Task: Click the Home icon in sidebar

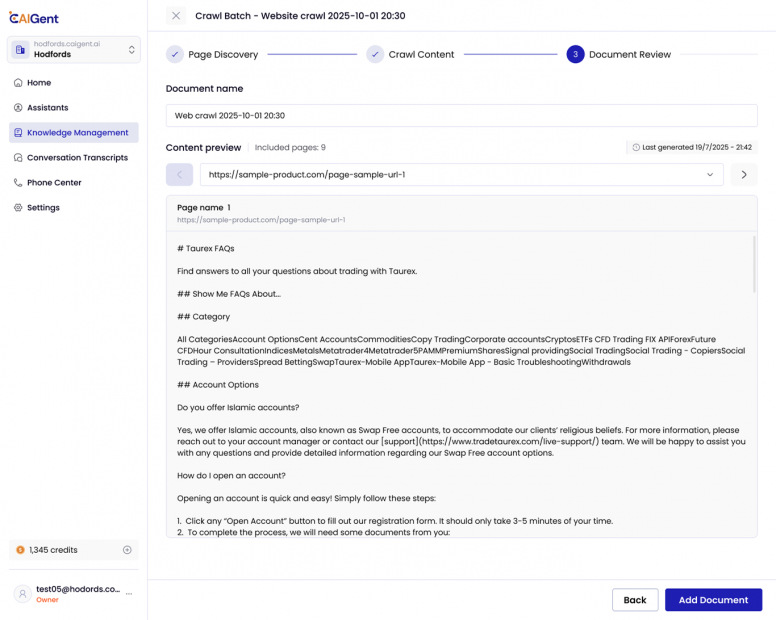Action: coord(18,83)
